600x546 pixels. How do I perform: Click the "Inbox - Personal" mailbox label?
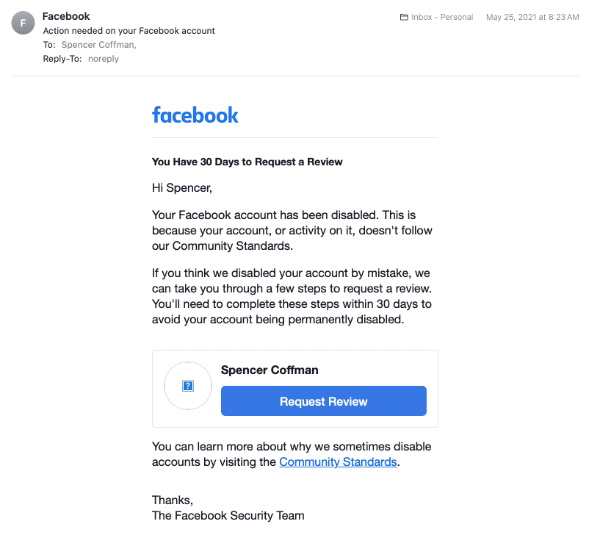(x=443, y=18)
